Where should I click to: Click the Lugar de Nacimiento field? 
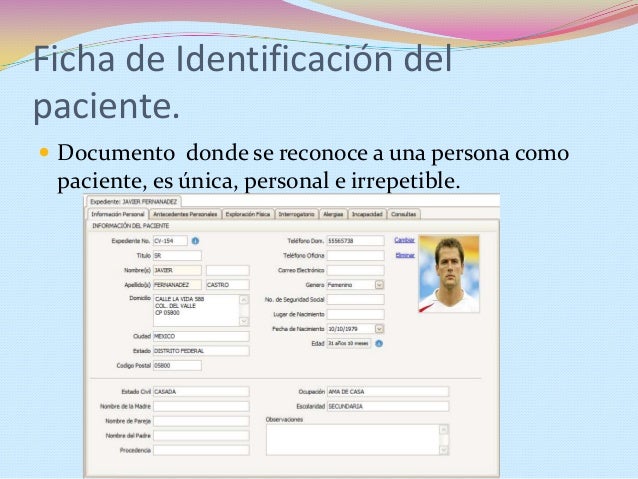(355, 314)
